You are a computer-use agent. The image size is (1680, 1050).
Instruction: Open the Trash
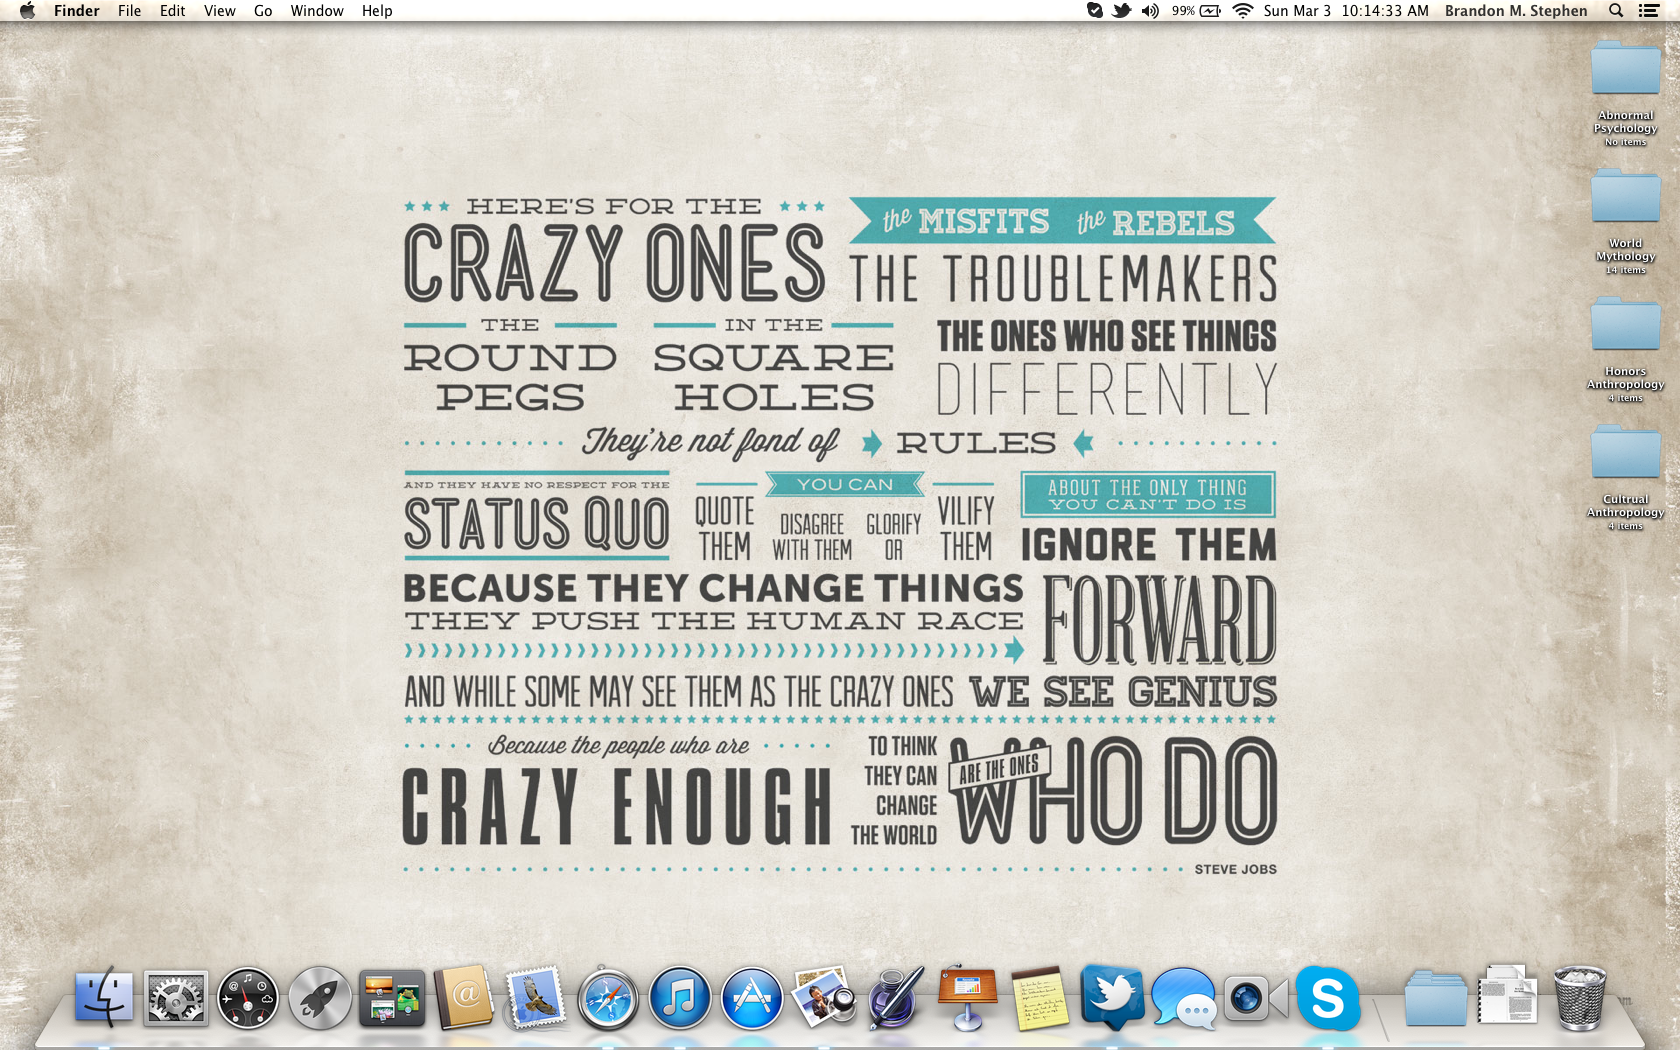pos(1580,998)
